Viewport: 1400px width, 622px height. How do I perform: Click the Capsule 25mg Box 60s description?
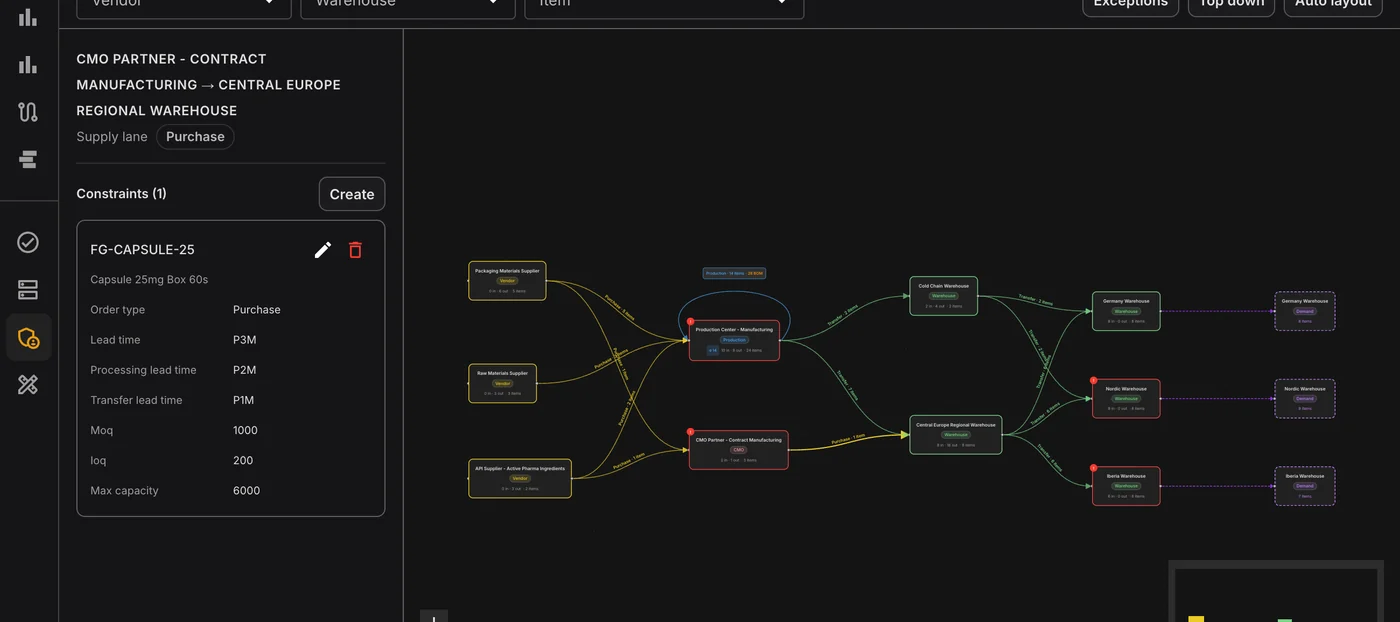[149, 280]
